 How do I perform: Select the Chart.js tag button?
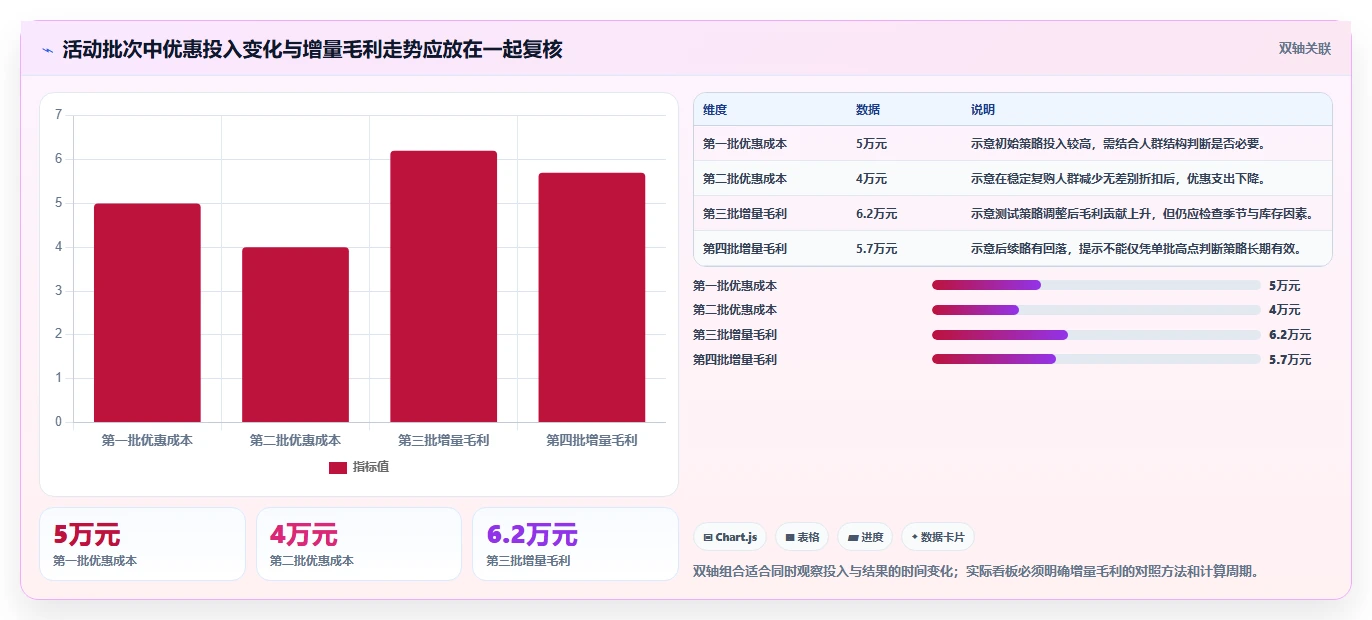731,537
